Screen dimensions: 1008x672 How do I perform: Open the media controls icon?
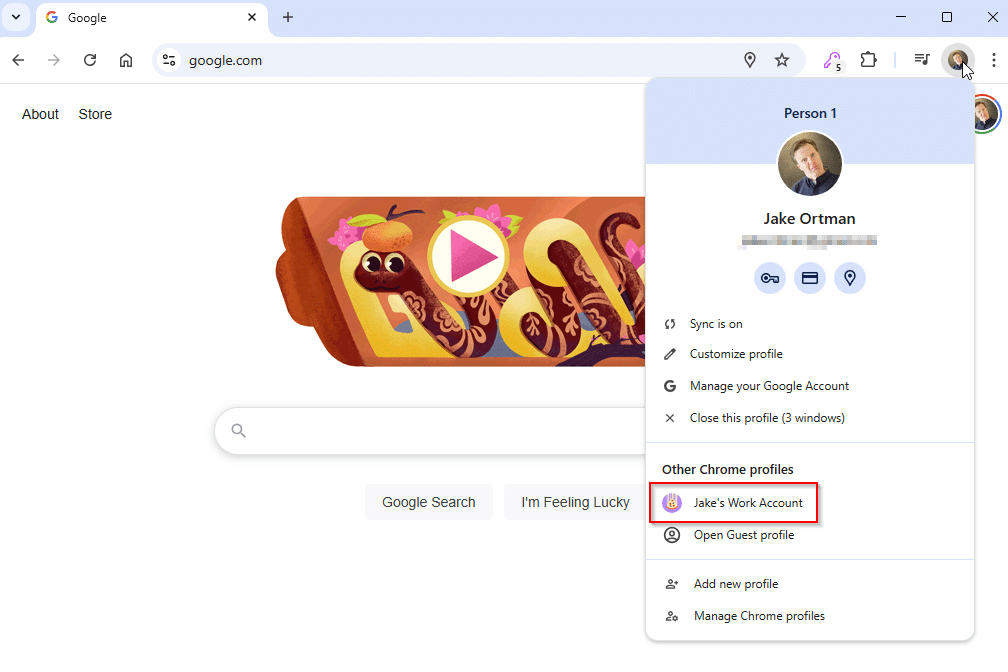[922, 60]
